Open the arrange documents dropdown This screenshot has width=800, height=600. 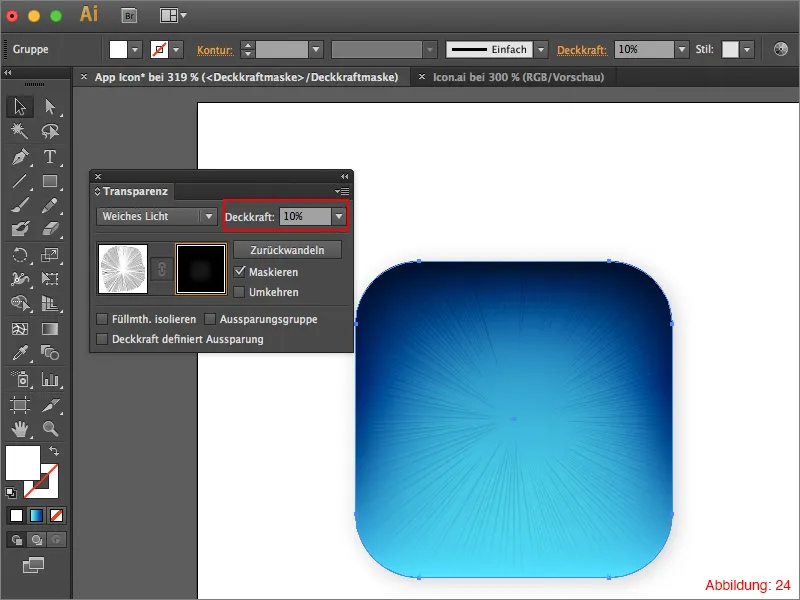click(x=173, y=16)
